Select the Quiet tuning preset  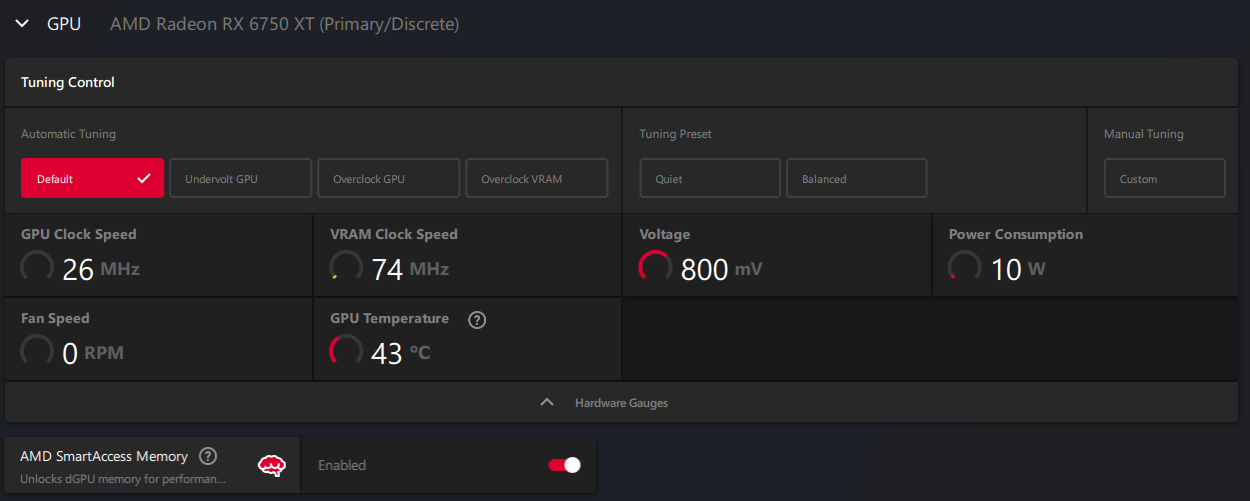(x=710, y=178)
